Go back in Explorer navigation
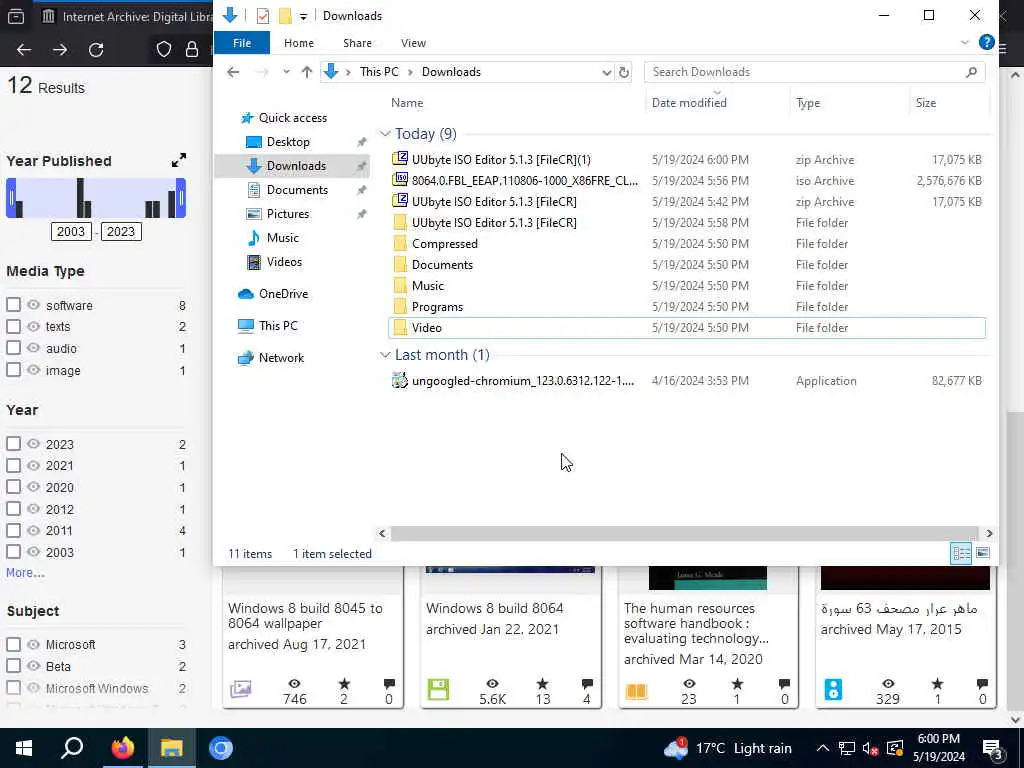Image resolution: width=1024 pixels, height=768 pixels. (x=233, y=72)
